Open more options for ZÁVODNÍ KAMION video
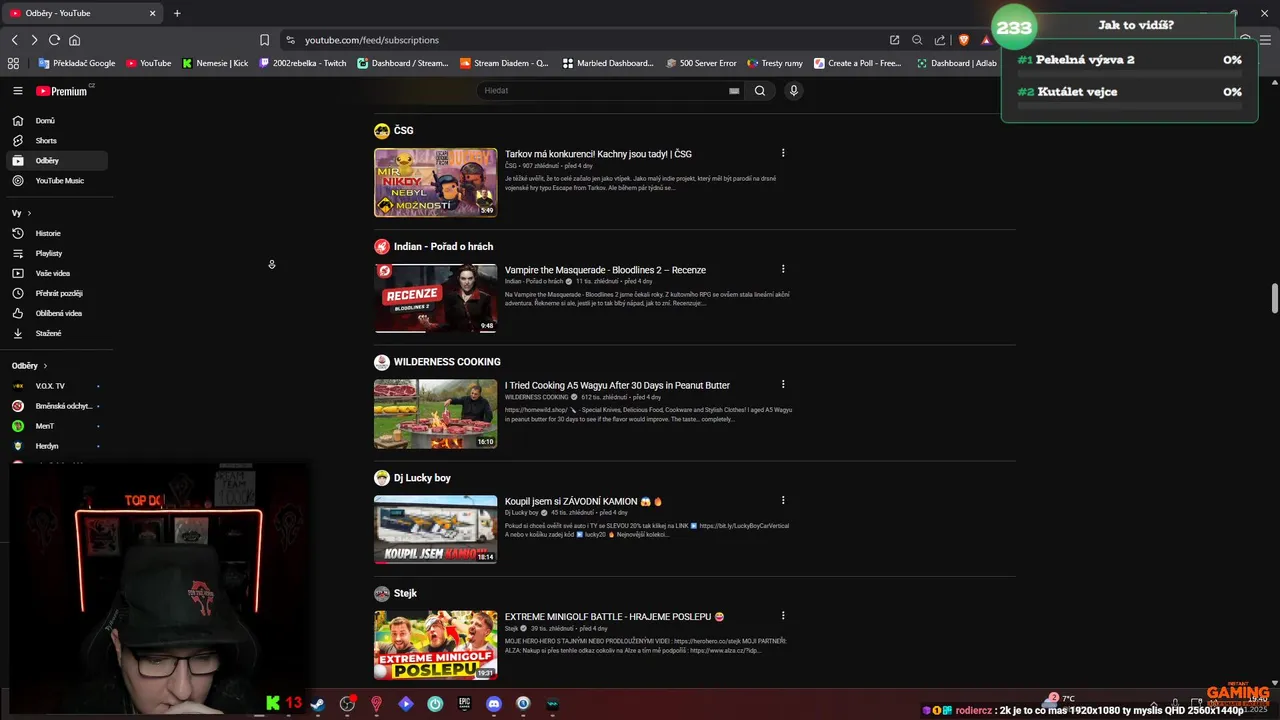 tap(783, 500)
